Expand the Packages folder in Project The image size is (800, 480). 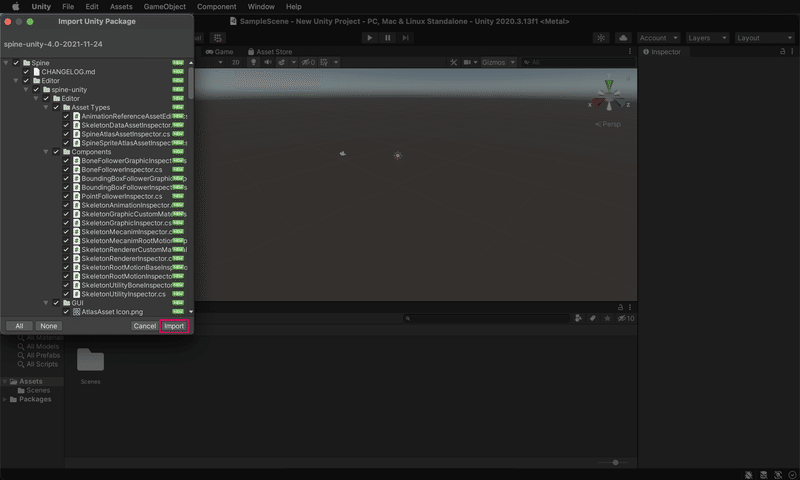point(5,399)
